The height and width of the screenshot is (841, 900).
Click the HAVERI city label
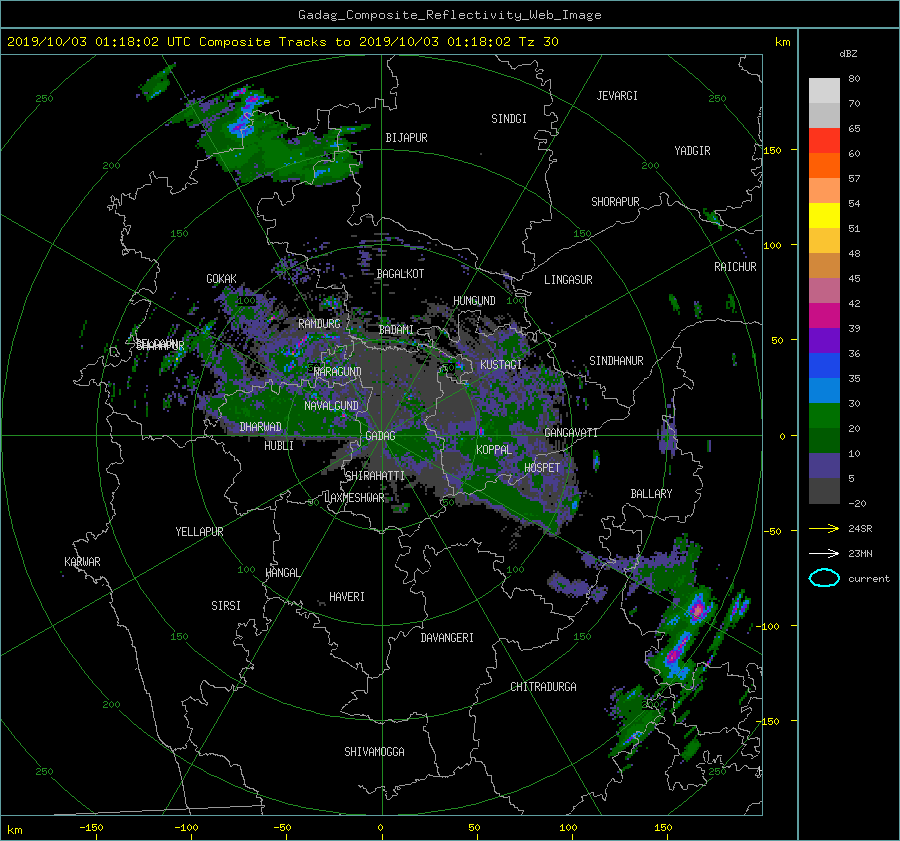coord(347,597)
